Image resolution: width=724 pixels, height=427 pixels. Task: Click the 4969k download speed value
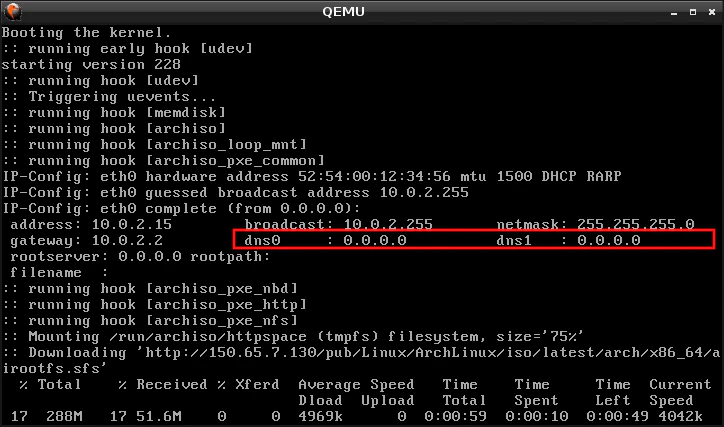click(x=320, y=416)
